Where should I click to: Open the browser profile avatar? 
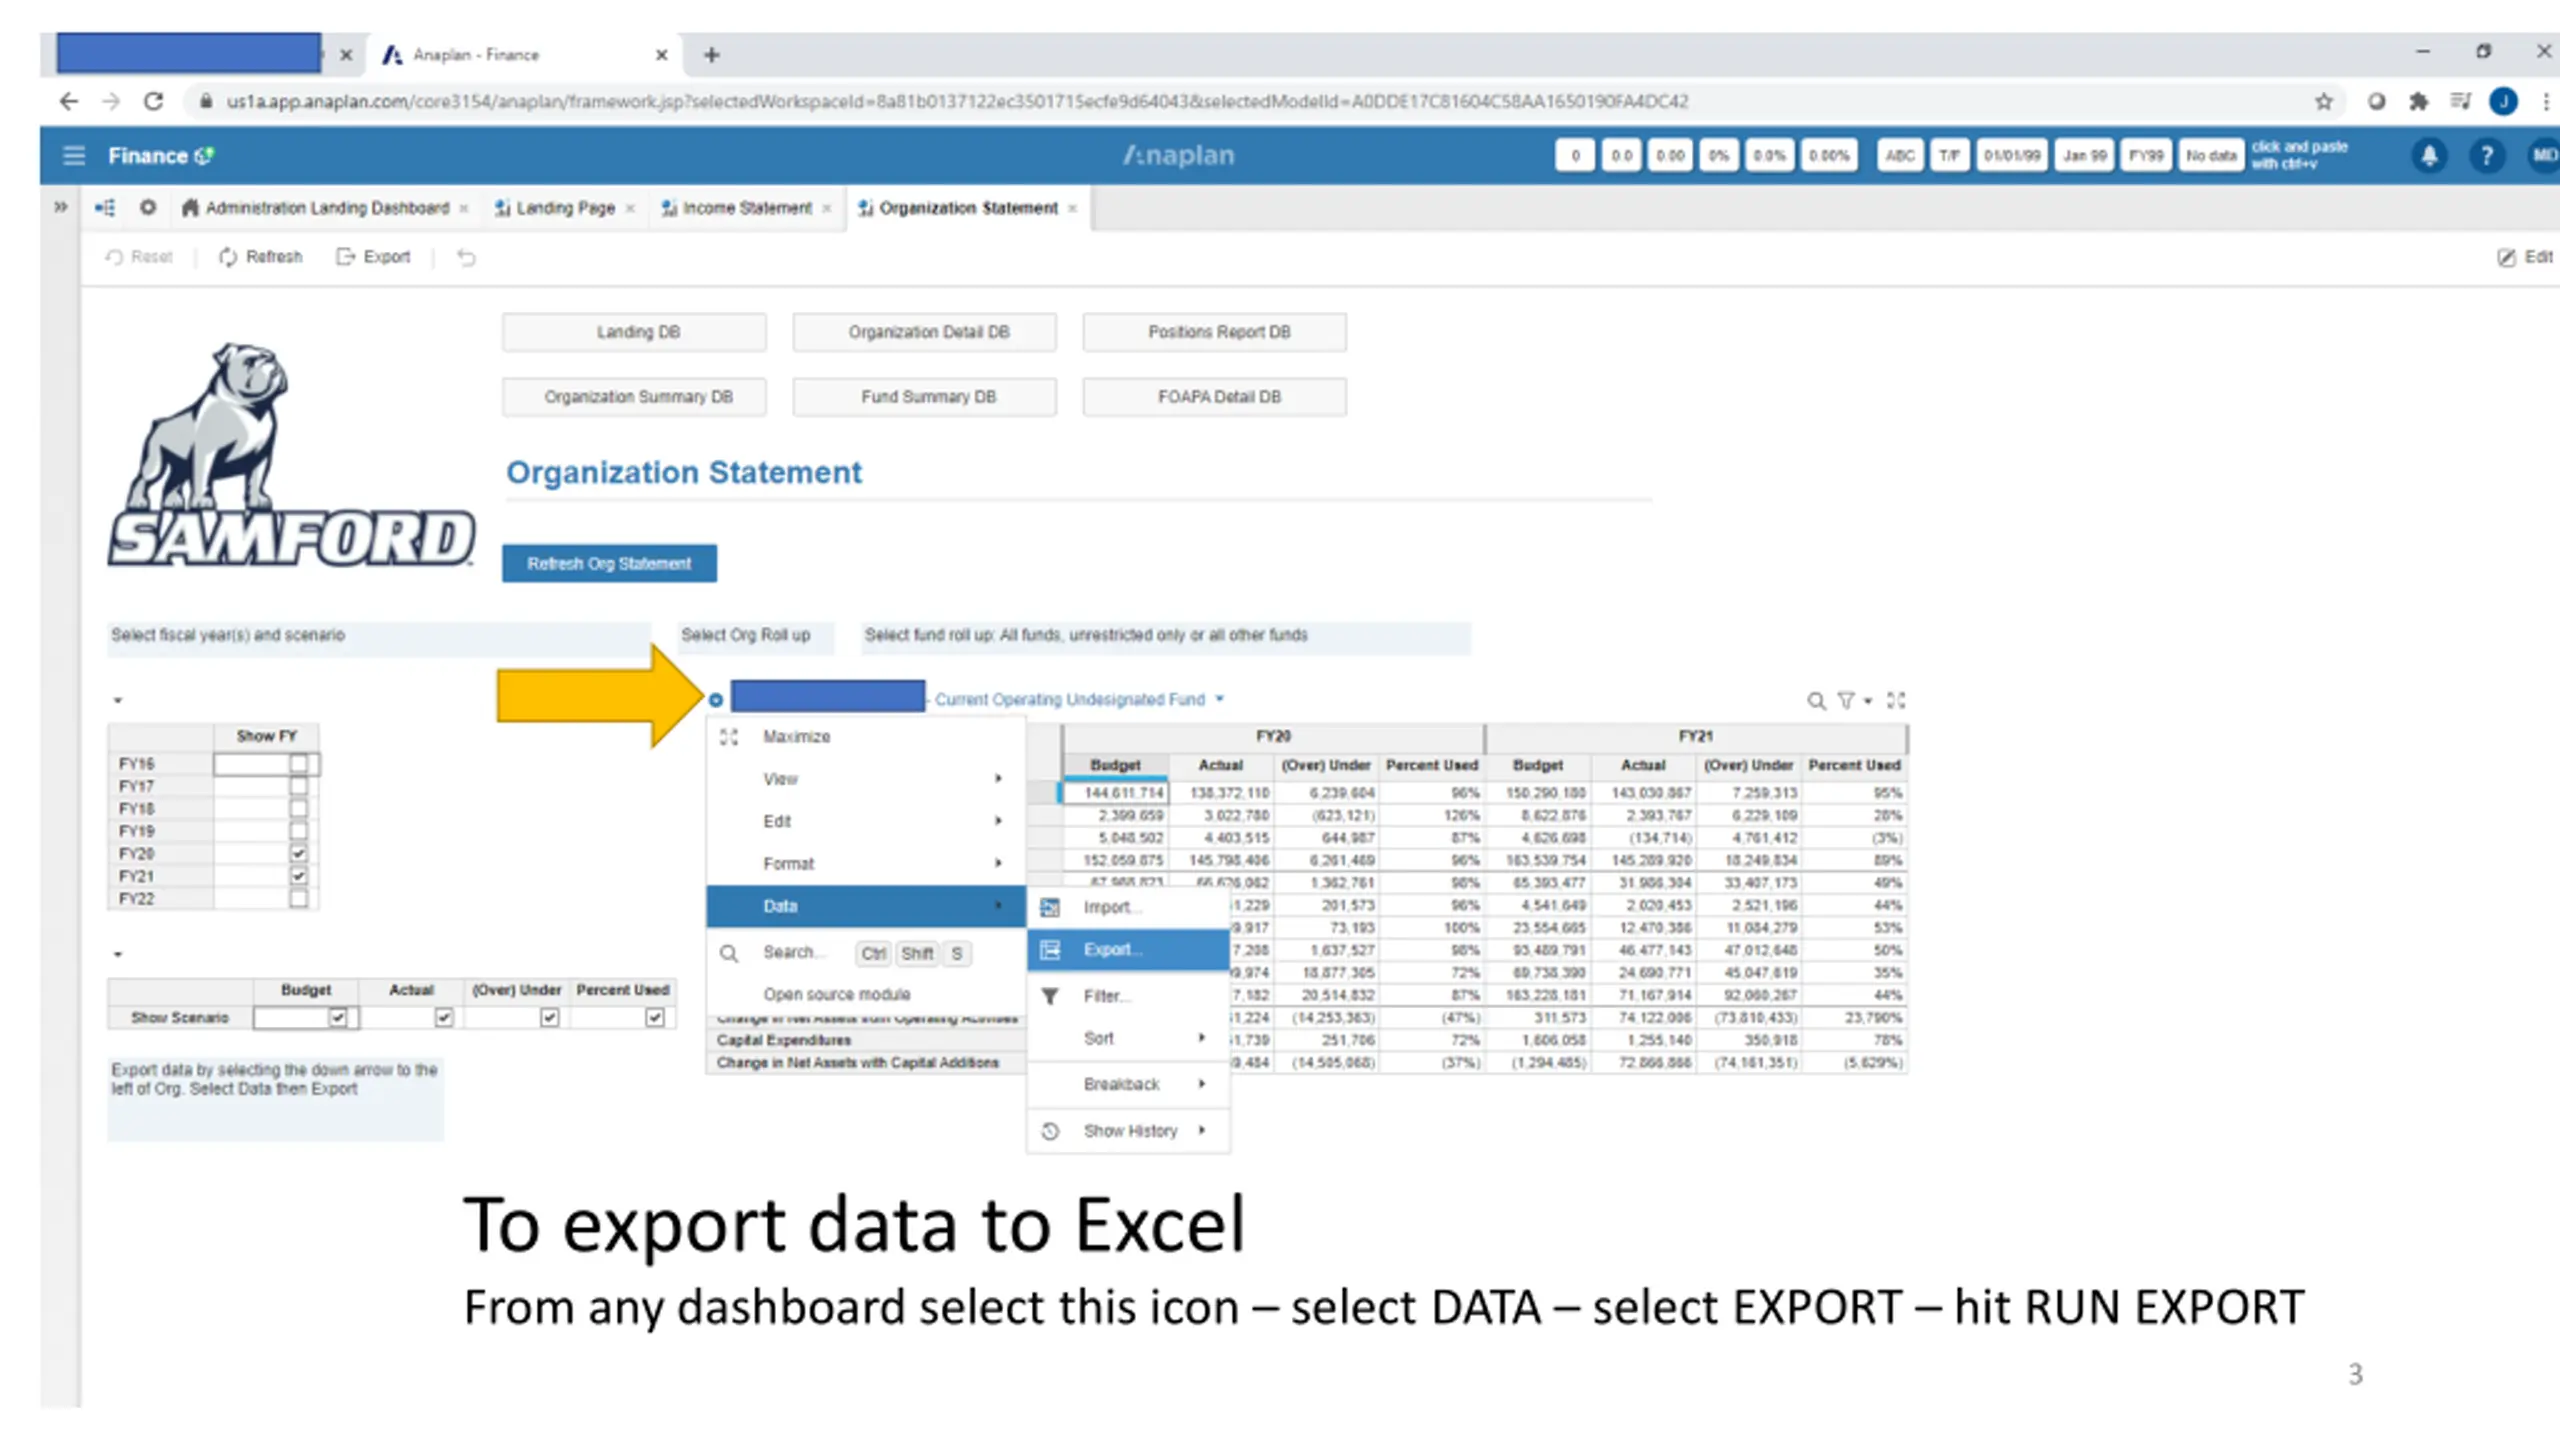pos(2504,101)
